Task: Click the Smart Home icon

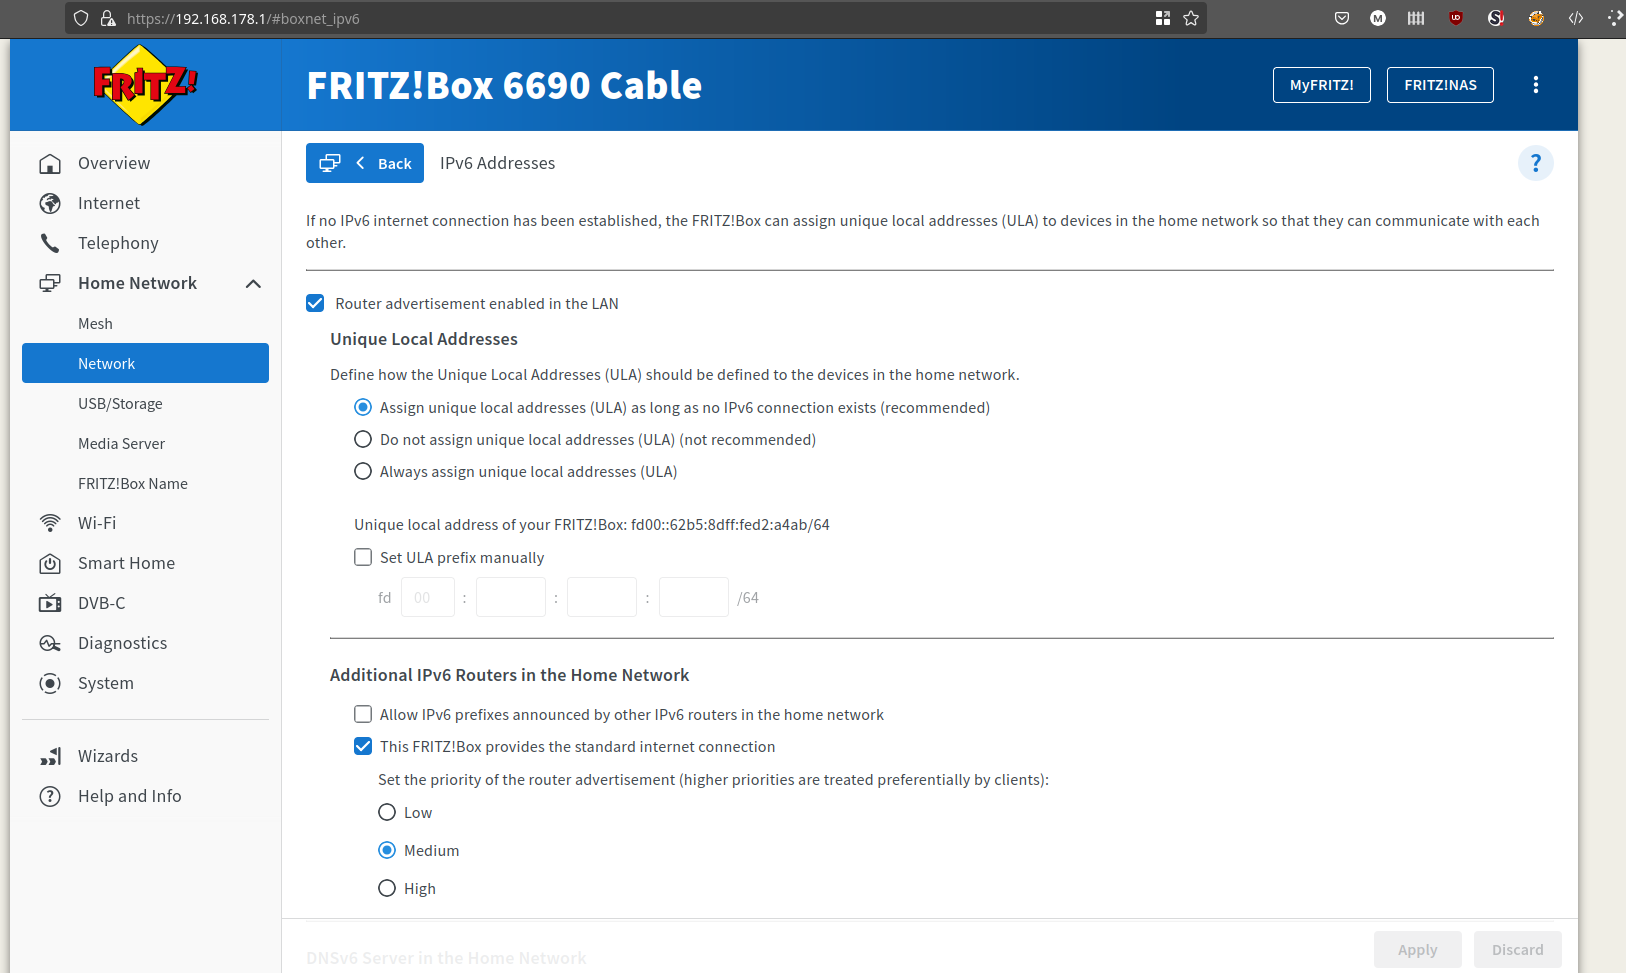Action: click(50, 563)
